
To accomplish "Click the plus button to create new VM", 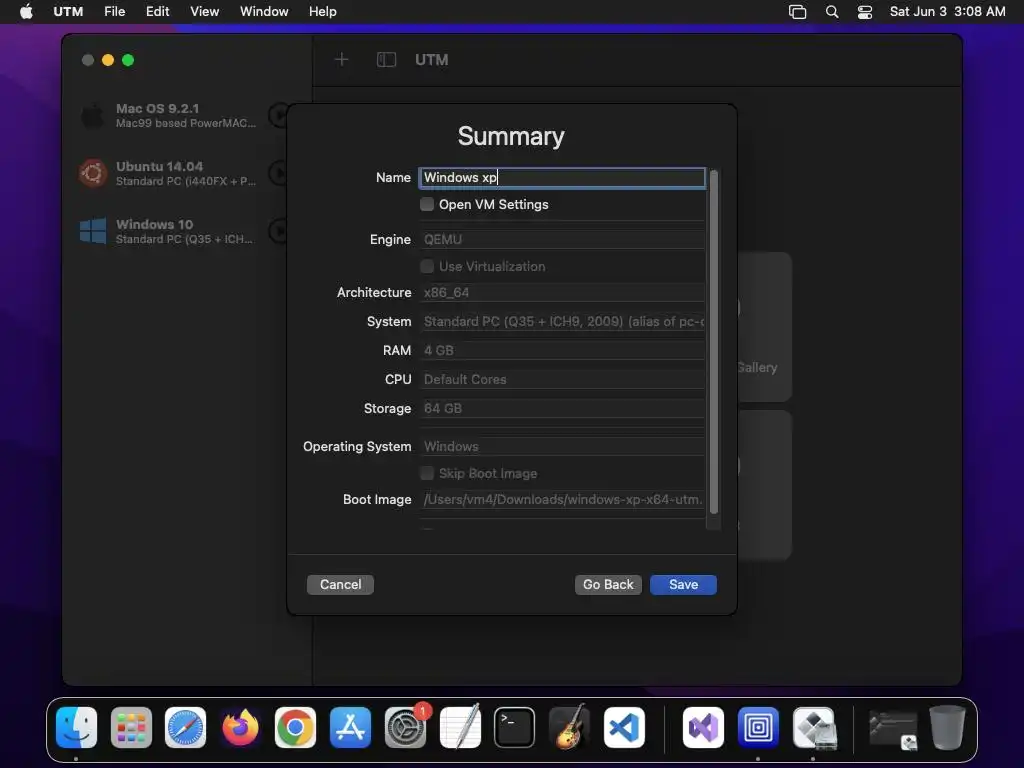I will [342, 59].
